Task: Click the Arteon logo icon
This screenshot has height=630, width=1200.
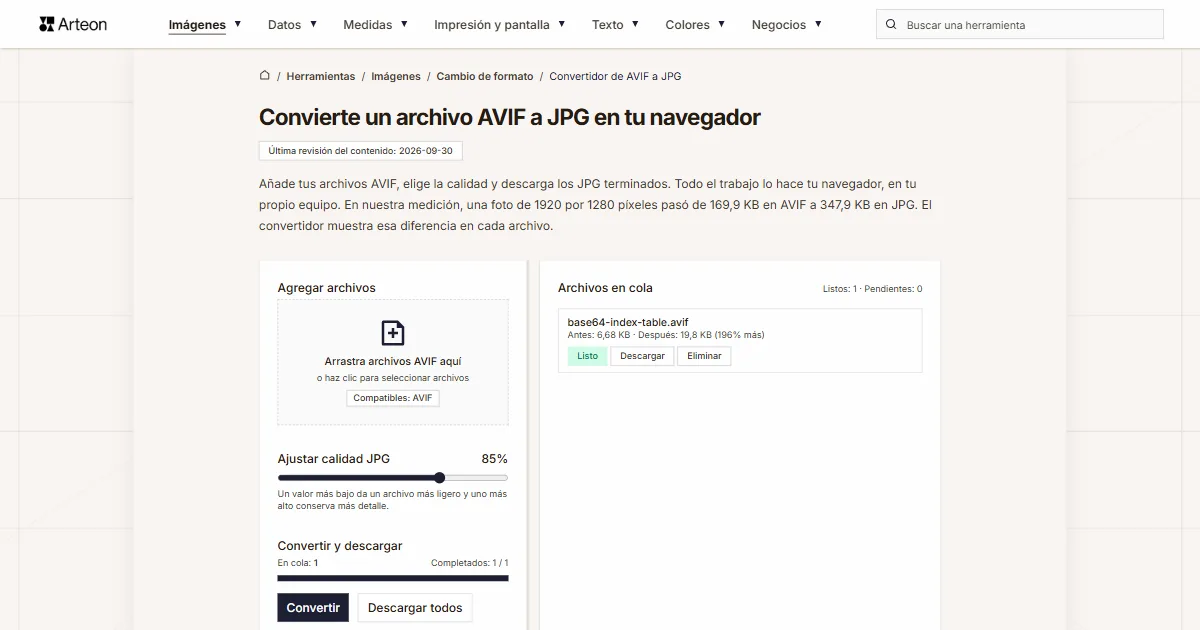Action: point(47,24)
